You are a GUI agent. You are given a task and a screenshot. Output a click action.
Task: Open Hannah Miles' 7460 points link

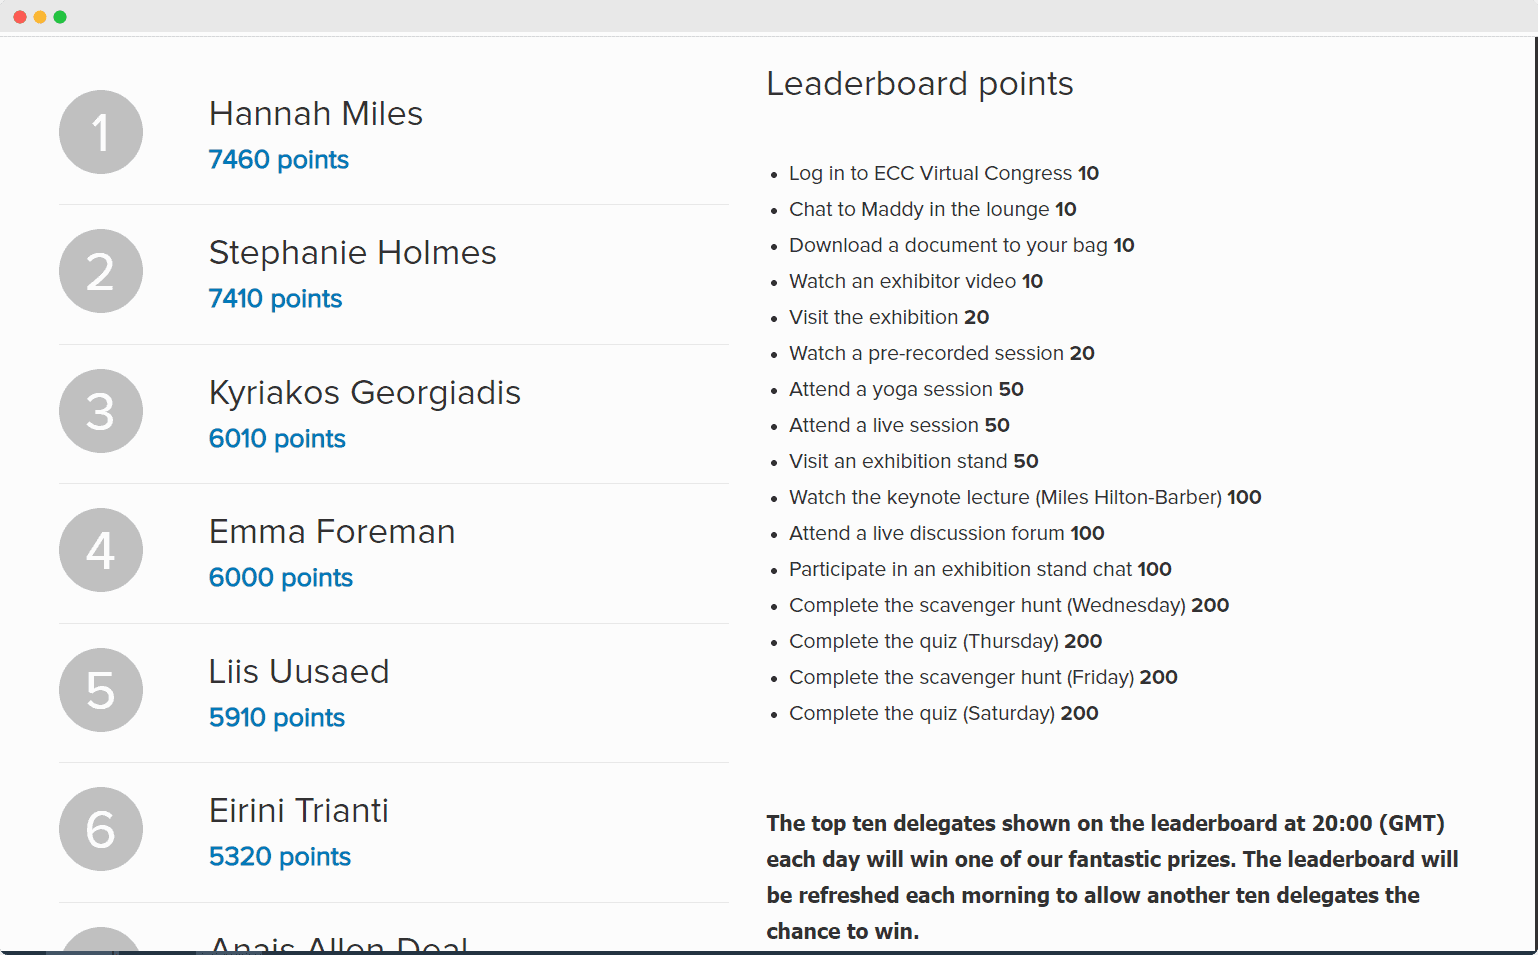278,160
